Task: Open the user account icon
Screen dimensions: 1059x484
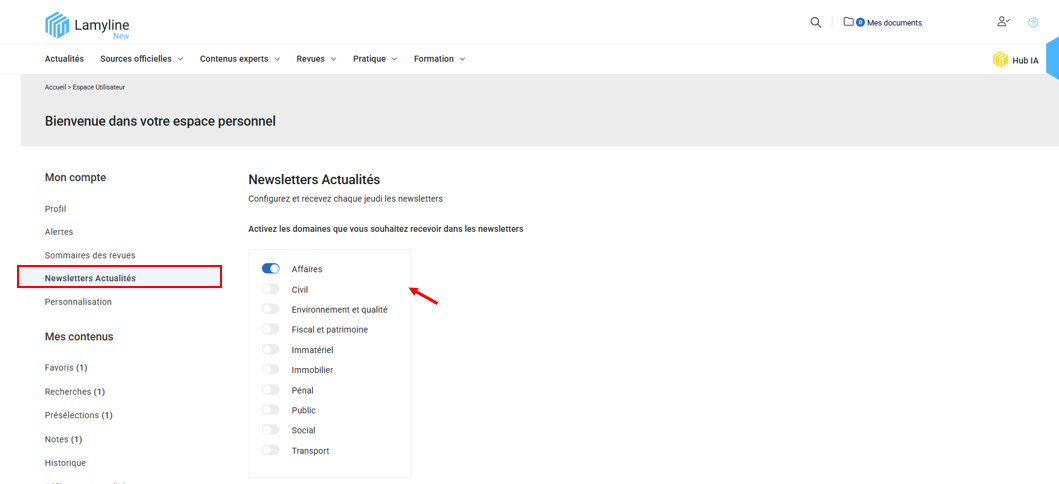Action: tap(1003, 22)
